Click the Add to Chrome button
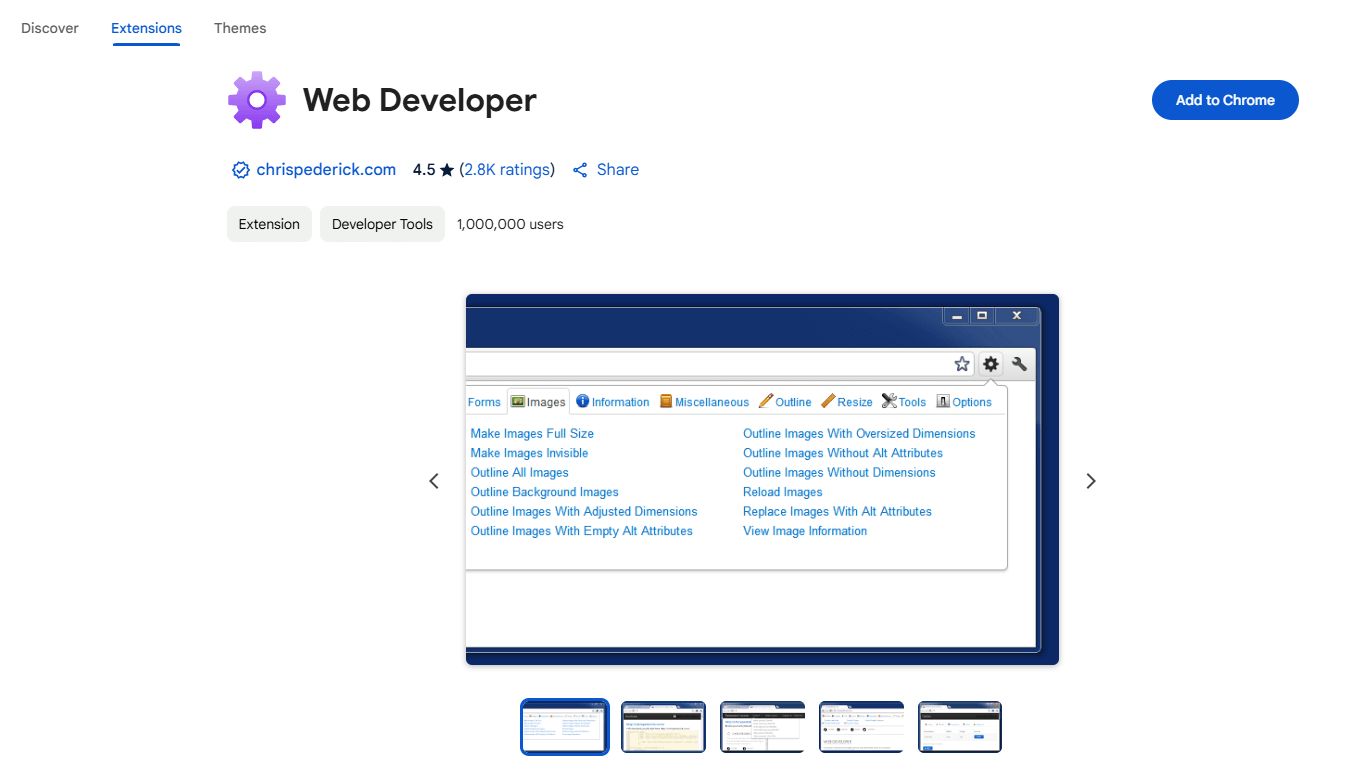Screen dimensions: 1351x767 (x=1224, y=100)
